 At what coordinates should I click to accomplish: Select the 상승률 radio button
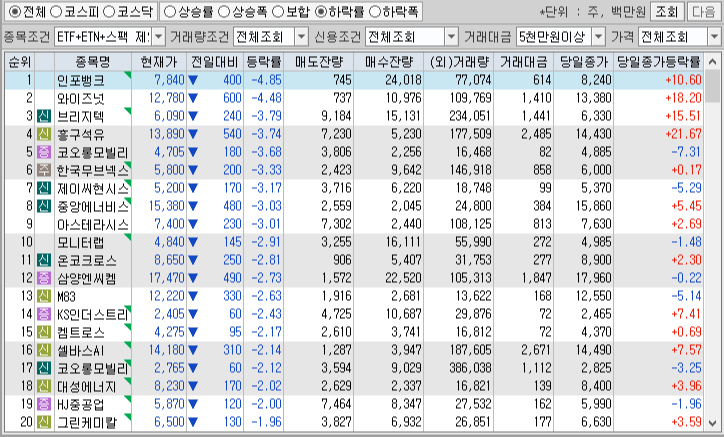170,12
